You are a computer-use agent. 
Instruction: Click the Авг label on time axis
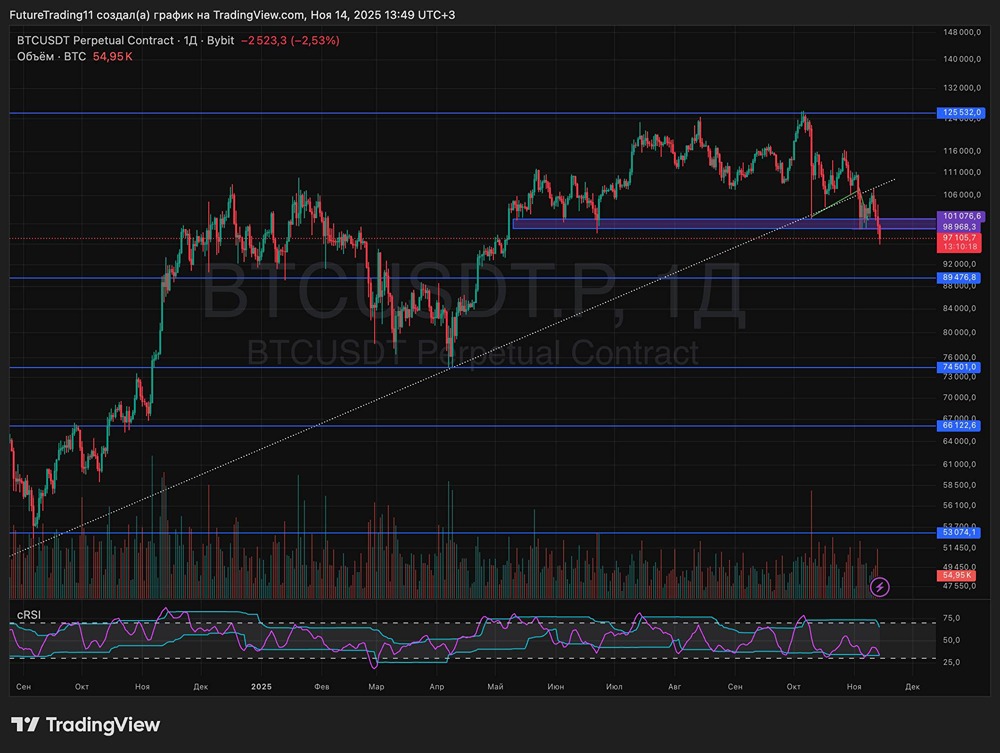(x=674, y=687)
